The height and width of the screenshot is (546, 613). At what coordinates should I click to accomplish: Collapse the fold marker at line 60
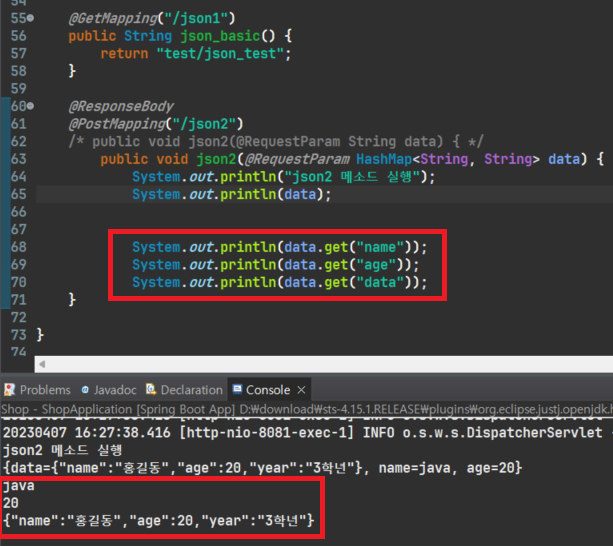coord(30,106)
